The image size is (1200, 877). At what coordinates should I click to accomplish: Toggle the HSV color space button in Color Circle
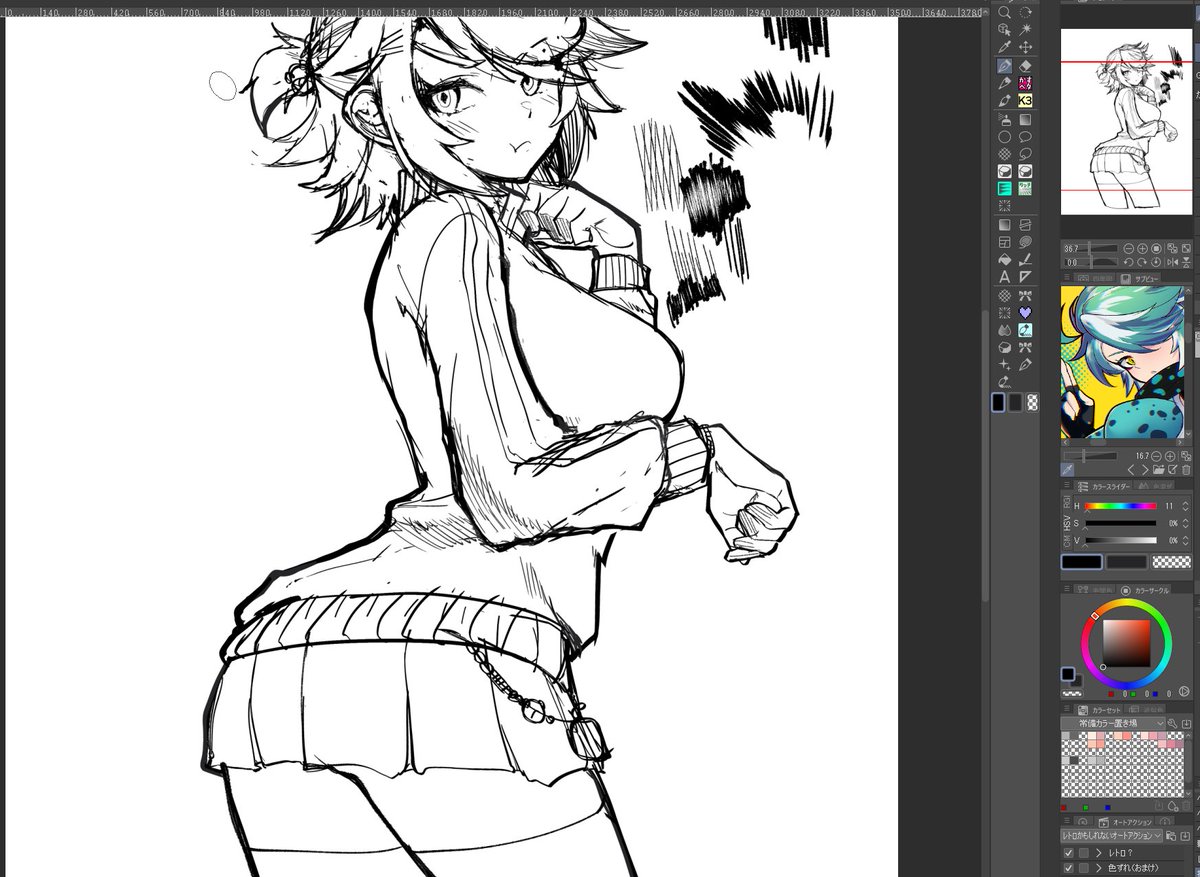click(x=1184, y=691)
